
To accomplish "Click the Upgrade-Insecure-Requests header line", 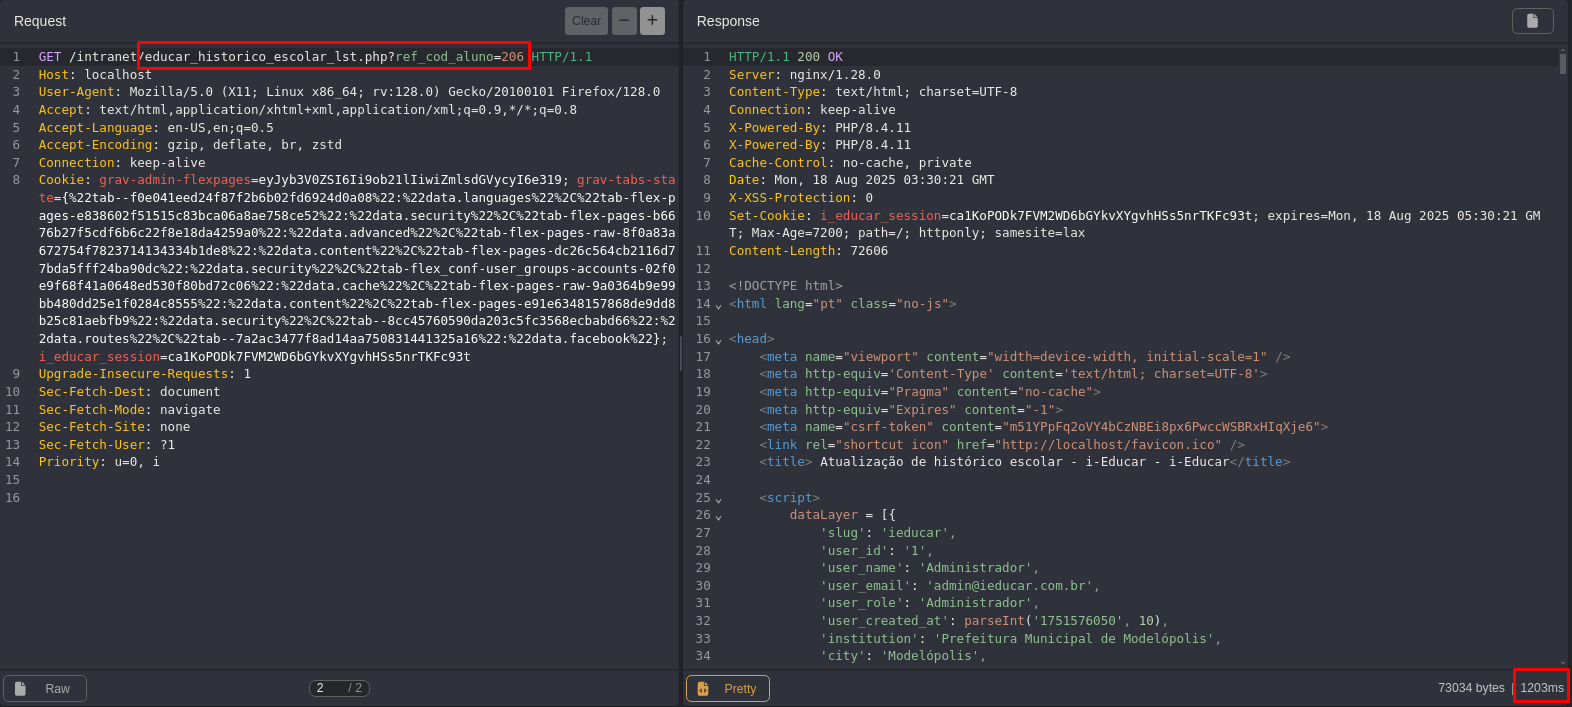I will (x=145, y=374).
